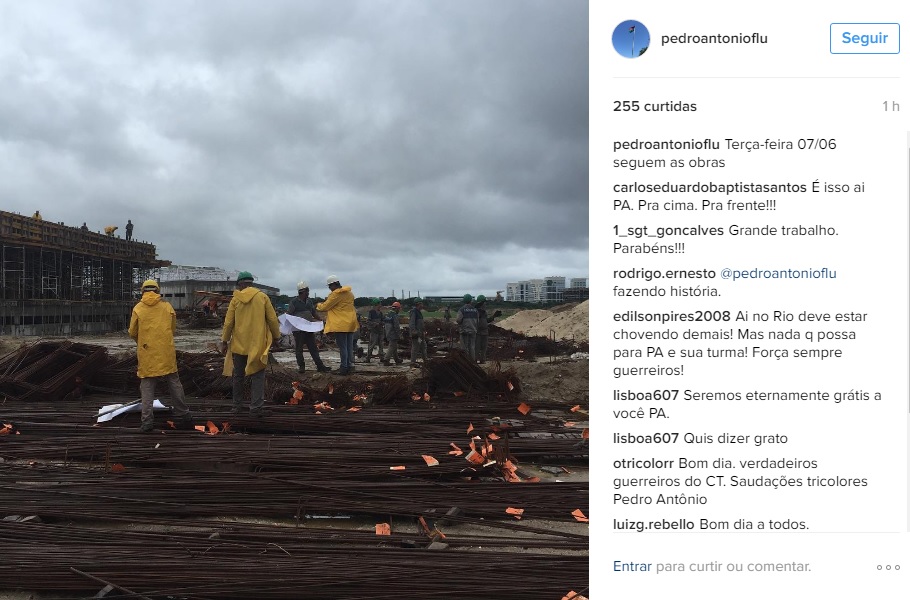The width and height of the screenshot is (910, 600).
Task: Open commenter edilsonpires2008 profile
Action: tap(671, 316)
